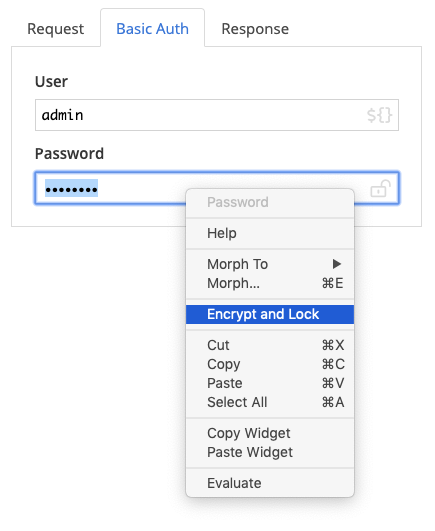
Task: Click the highlighted password dots selection
Action: pyautogui.click(x=71, y=188)
